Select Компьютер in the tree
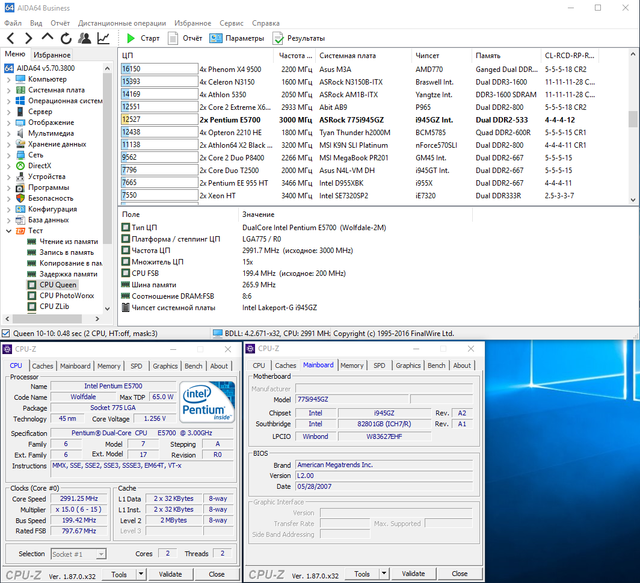Viewport: 640px width, 583px height. point(47,79)
